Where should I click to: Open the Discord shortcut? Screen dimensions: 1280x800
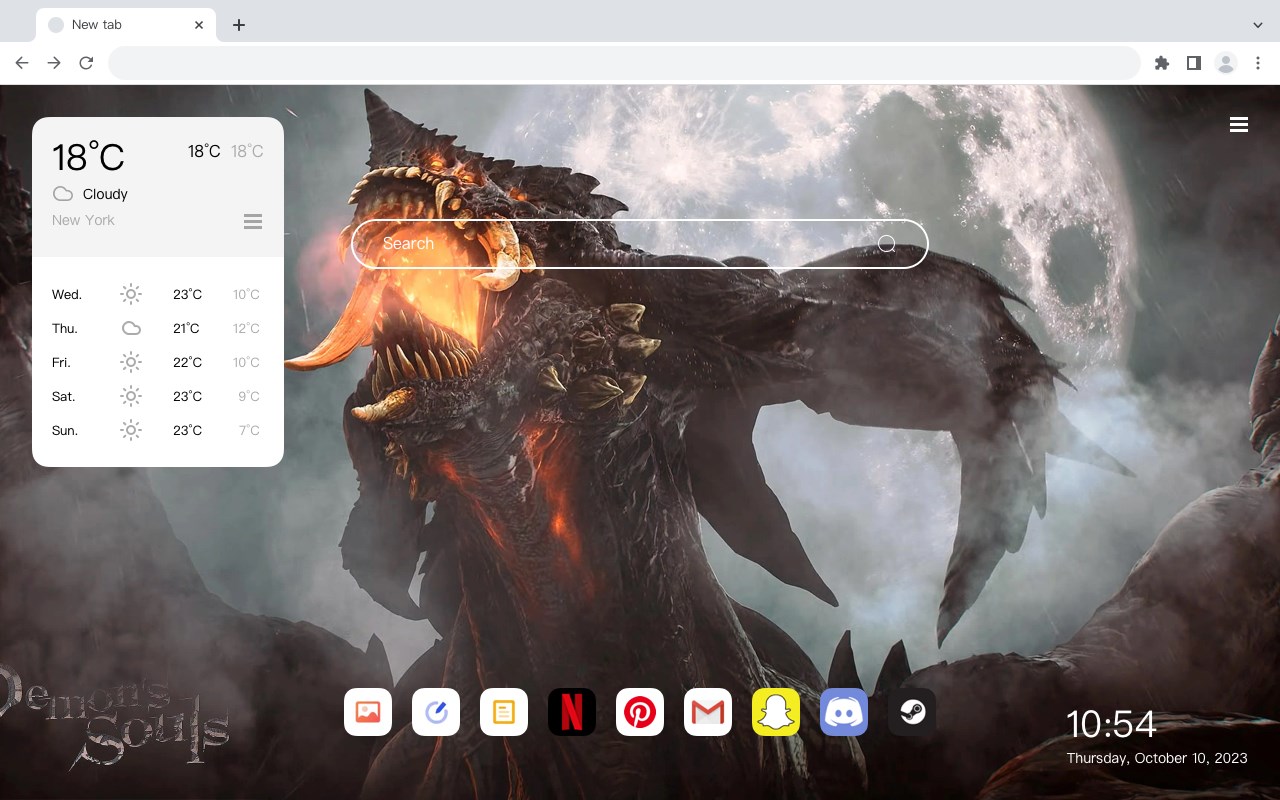click(x=844, y=712)
